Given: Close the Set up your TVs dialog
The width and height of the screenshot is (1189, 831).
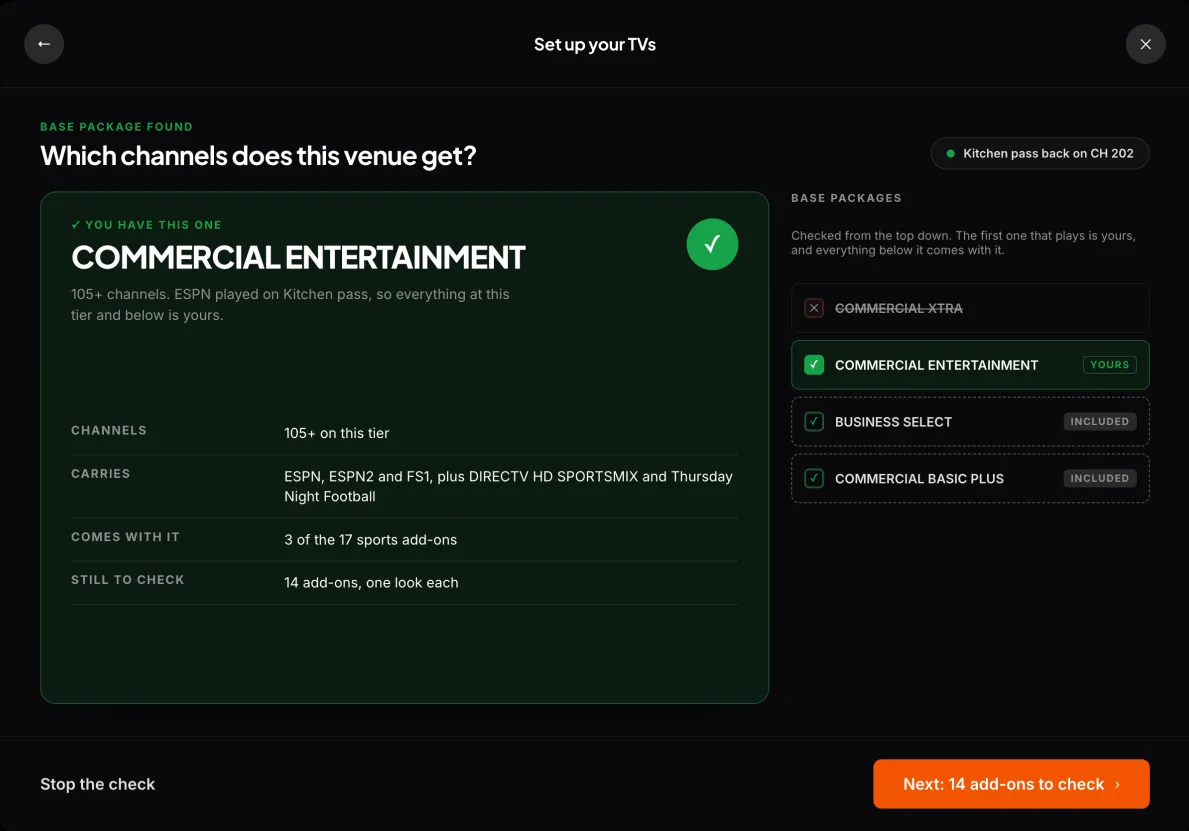Looking at the screenshot, I should (x=1145, y=44).
